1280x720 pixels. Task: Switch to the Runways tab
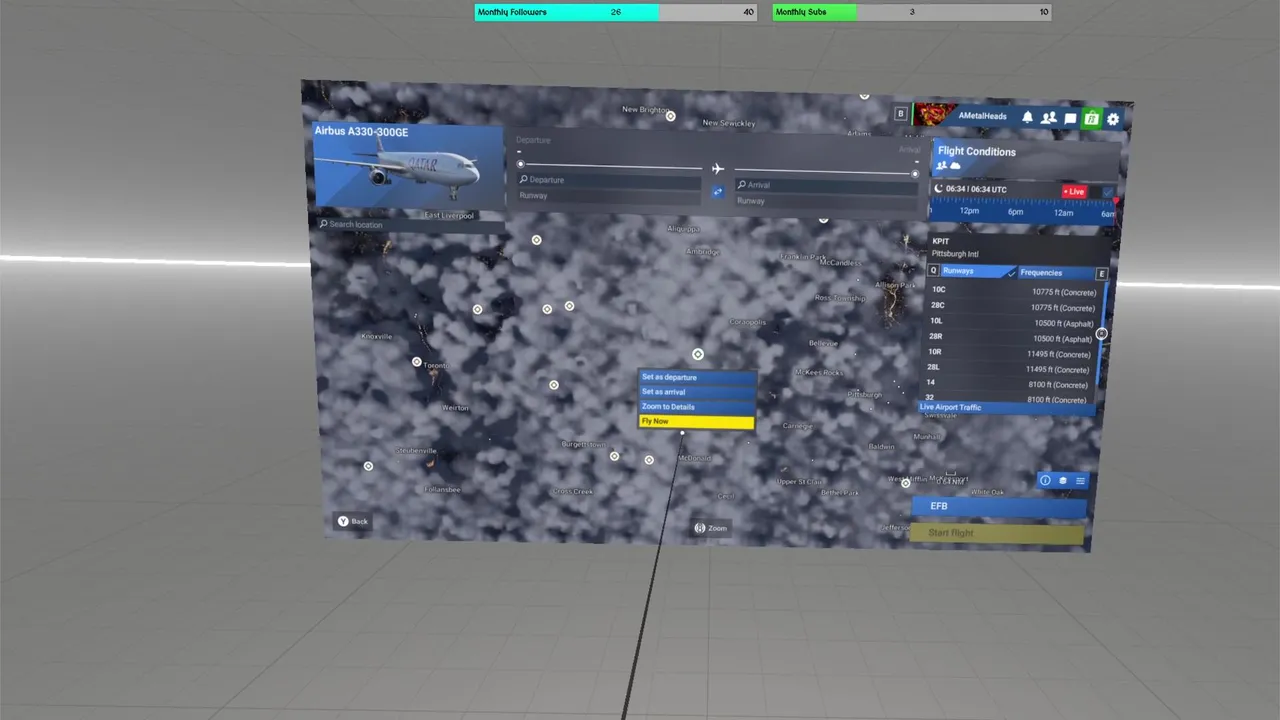[976, 271]
